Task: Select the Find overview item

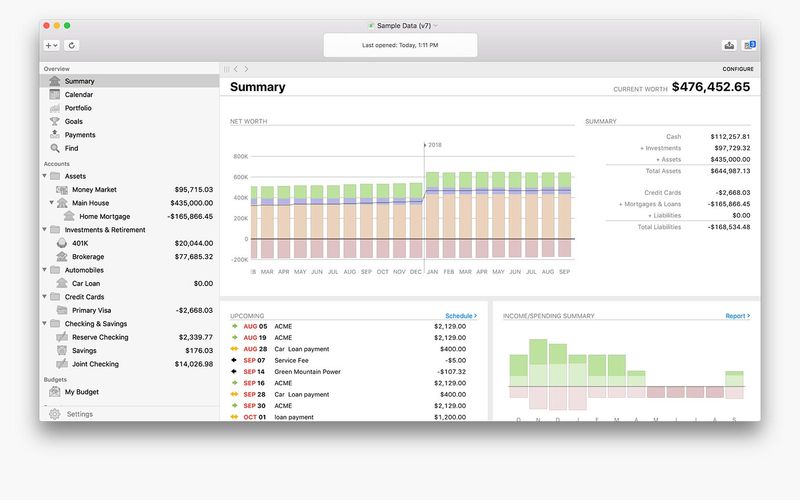Action: (x=130, y=148)
